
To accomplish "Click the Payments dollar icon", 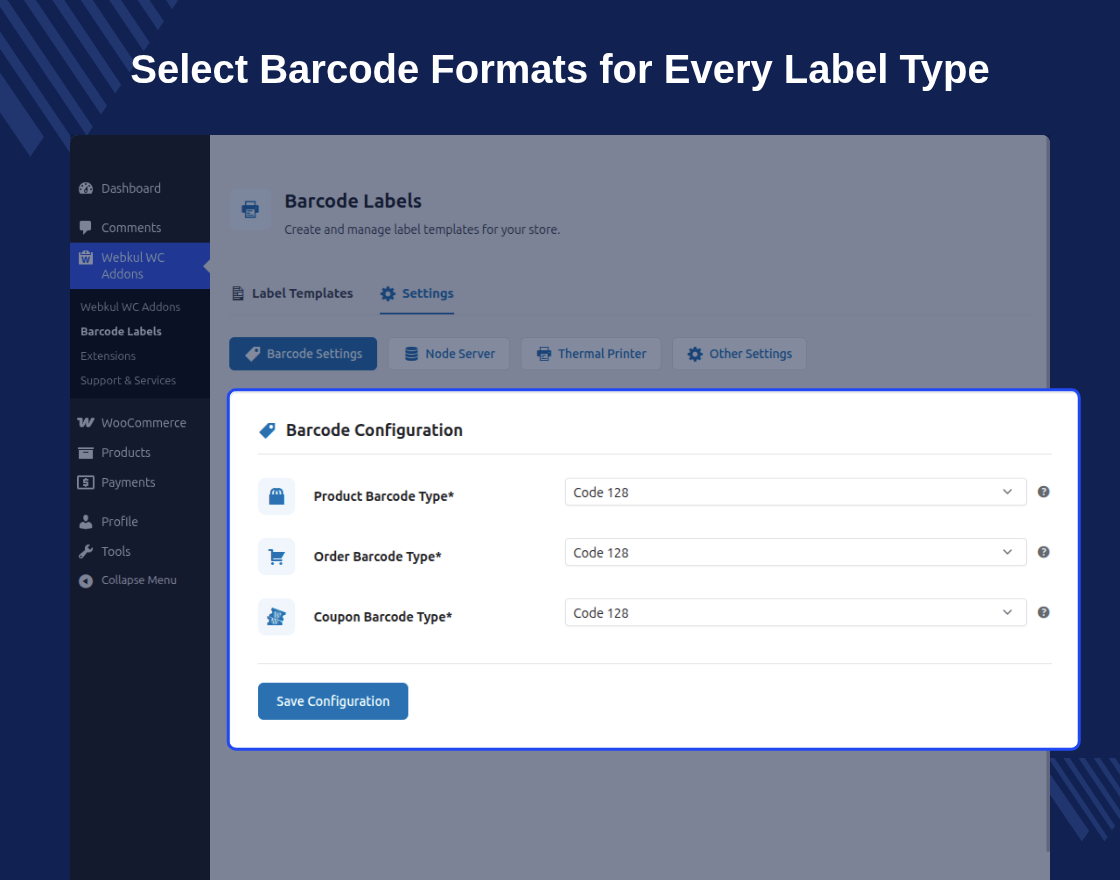I will click(86, 483).
